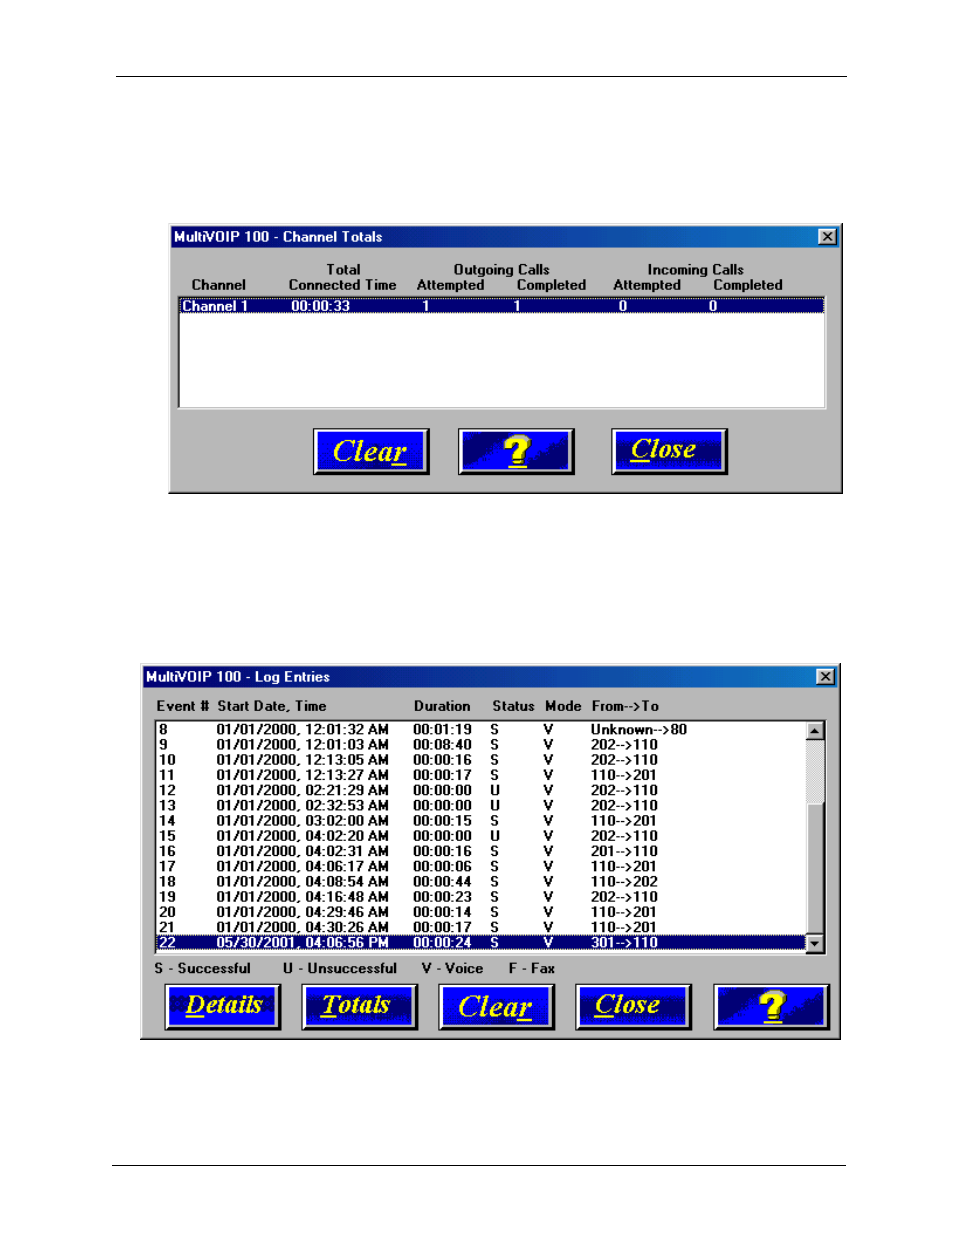Open Totals from the Log Entries window
Viewport: 954px width, 1235px height.
tap(360, 1006)
